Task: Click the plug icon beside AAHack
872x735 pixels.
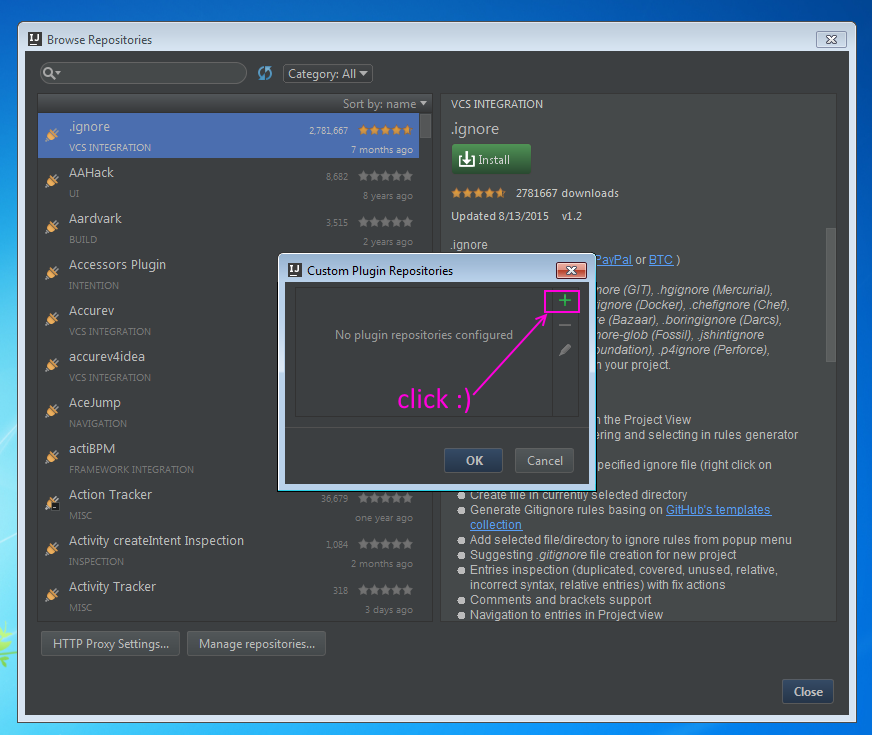Action: [x=52, y=181]
